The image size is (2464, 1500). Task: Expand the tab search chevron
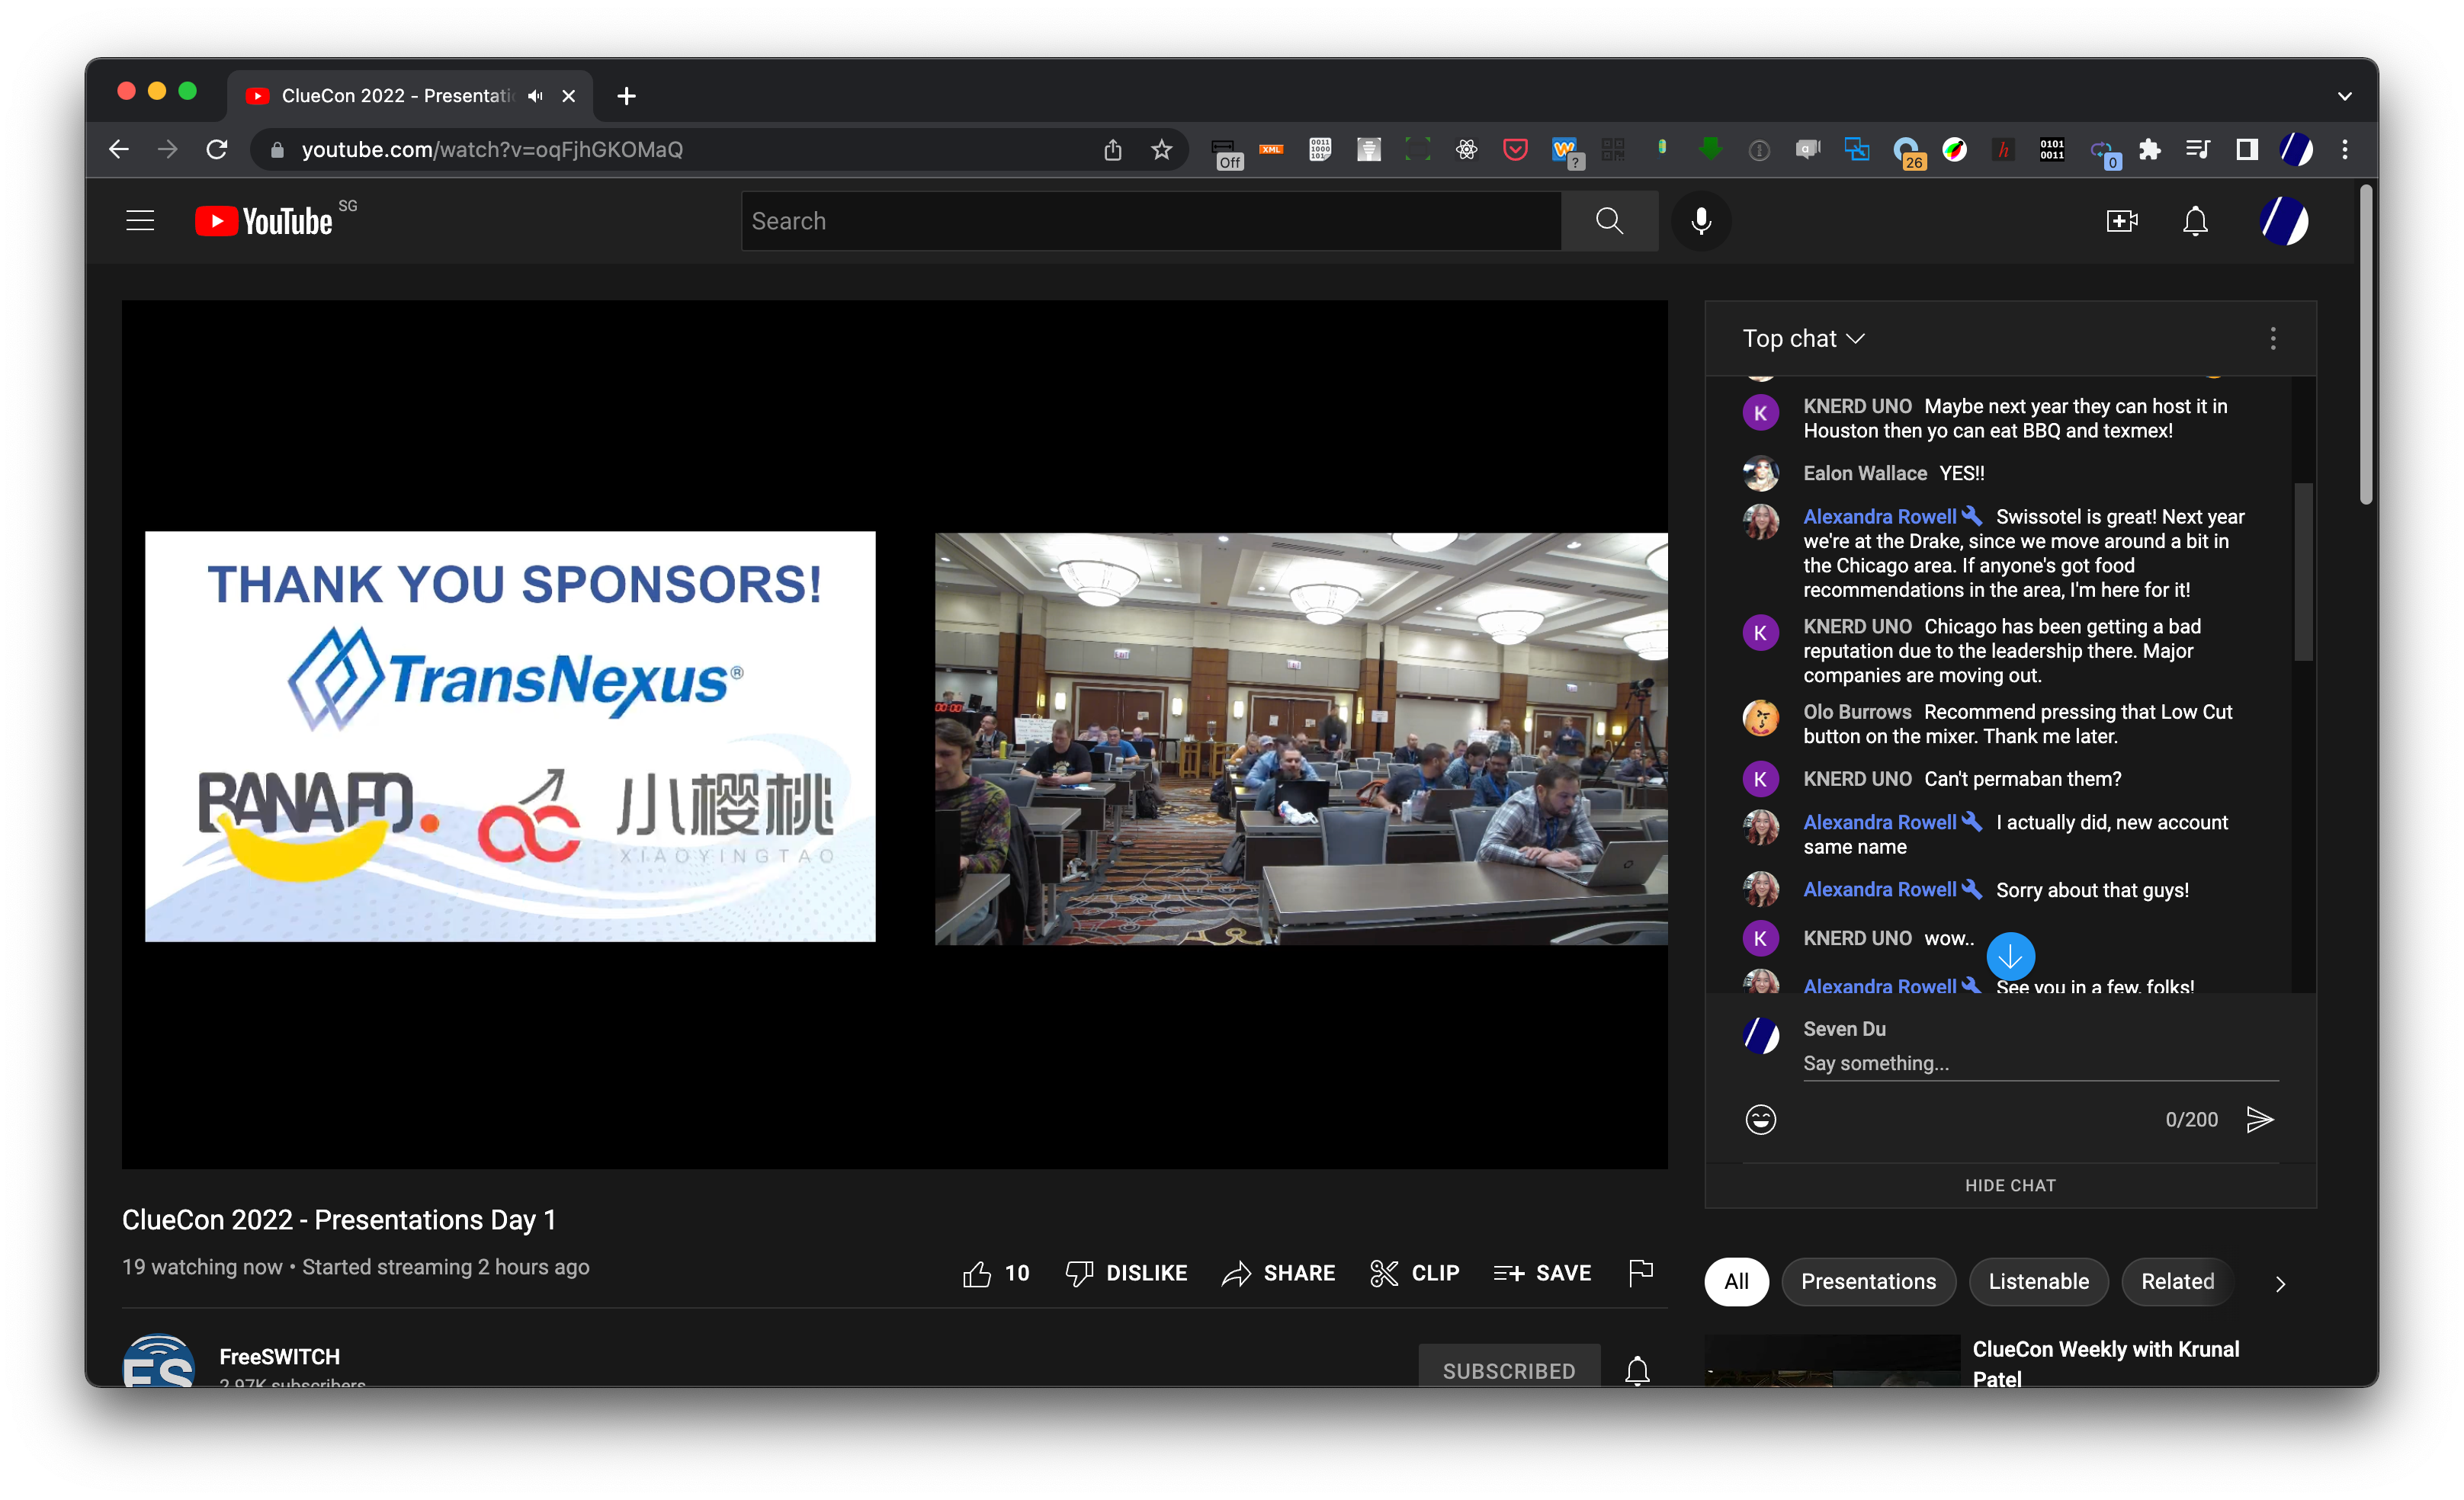2344,96
